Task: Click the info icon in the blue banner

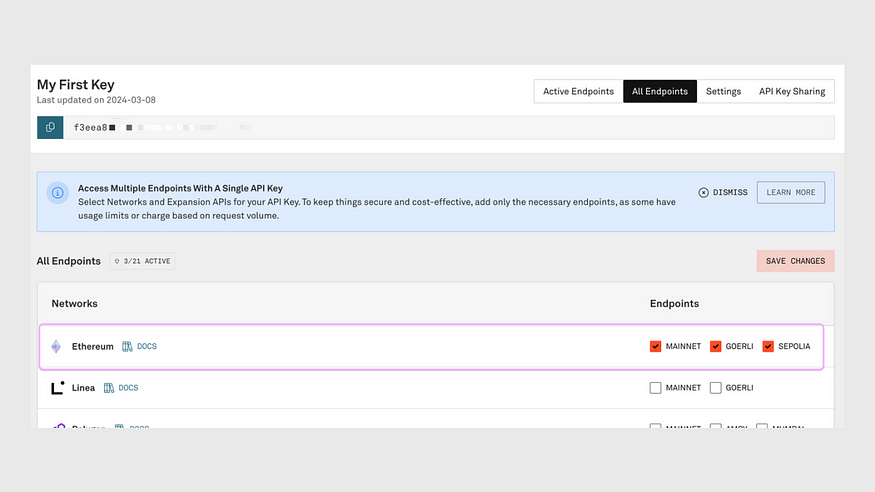Action: click(57, 193)
